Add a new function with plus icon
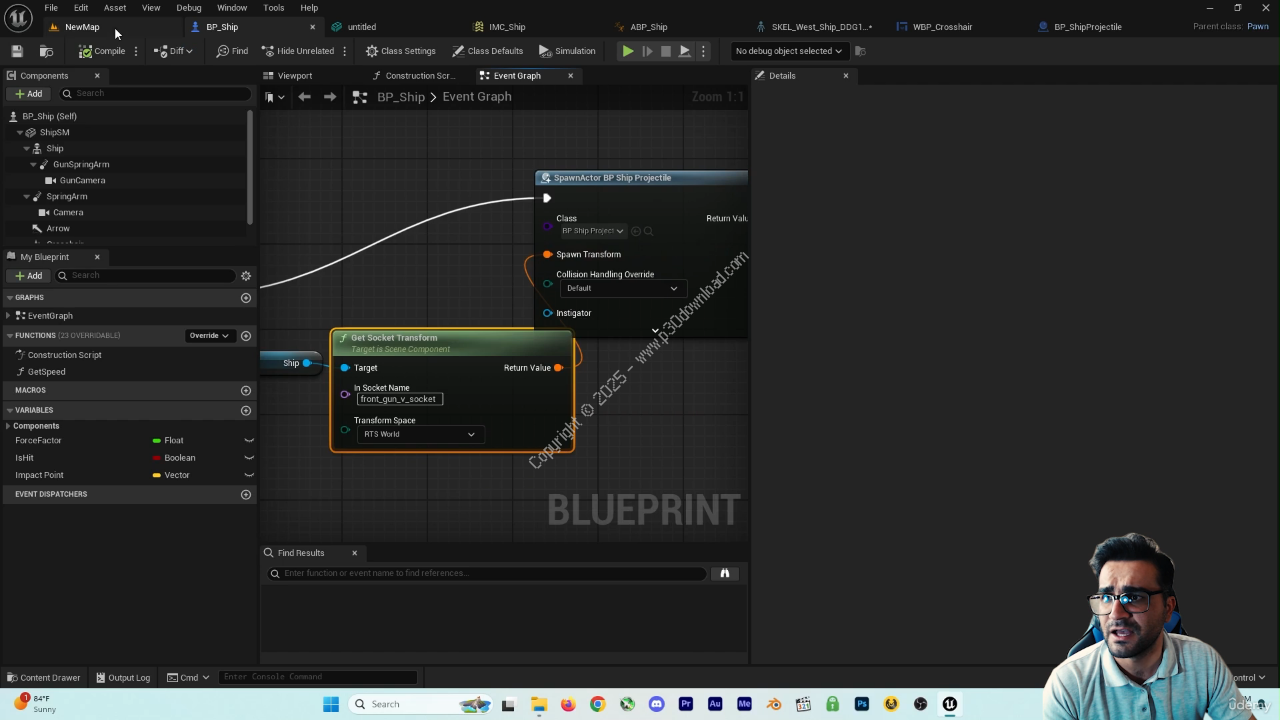The width and height of the screenshot is (1280, 720). point(246,336)
